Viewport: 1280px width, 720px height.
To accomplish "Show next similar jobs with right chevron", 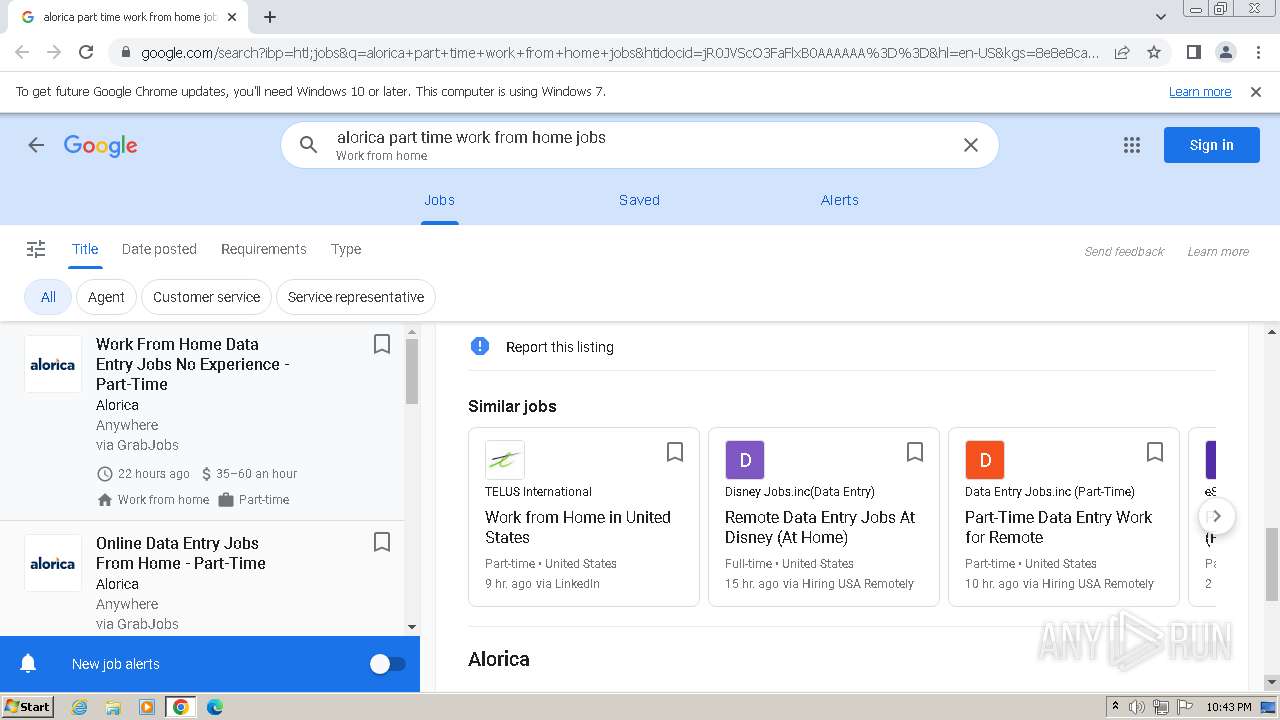I will pyautogui.click(x=1217, y=517).
